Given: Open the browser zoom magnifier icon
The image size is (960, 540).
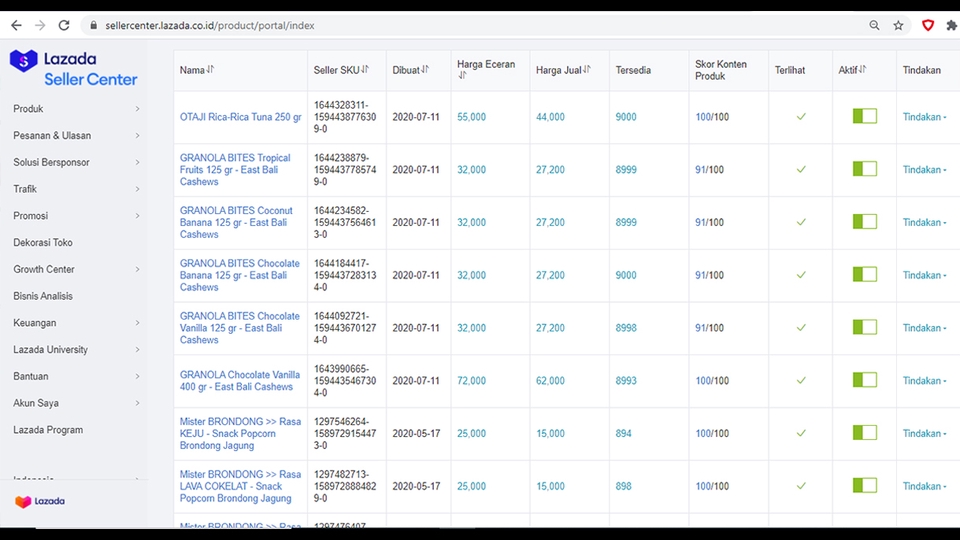Looking at the screenshot, I should (874, 25).
